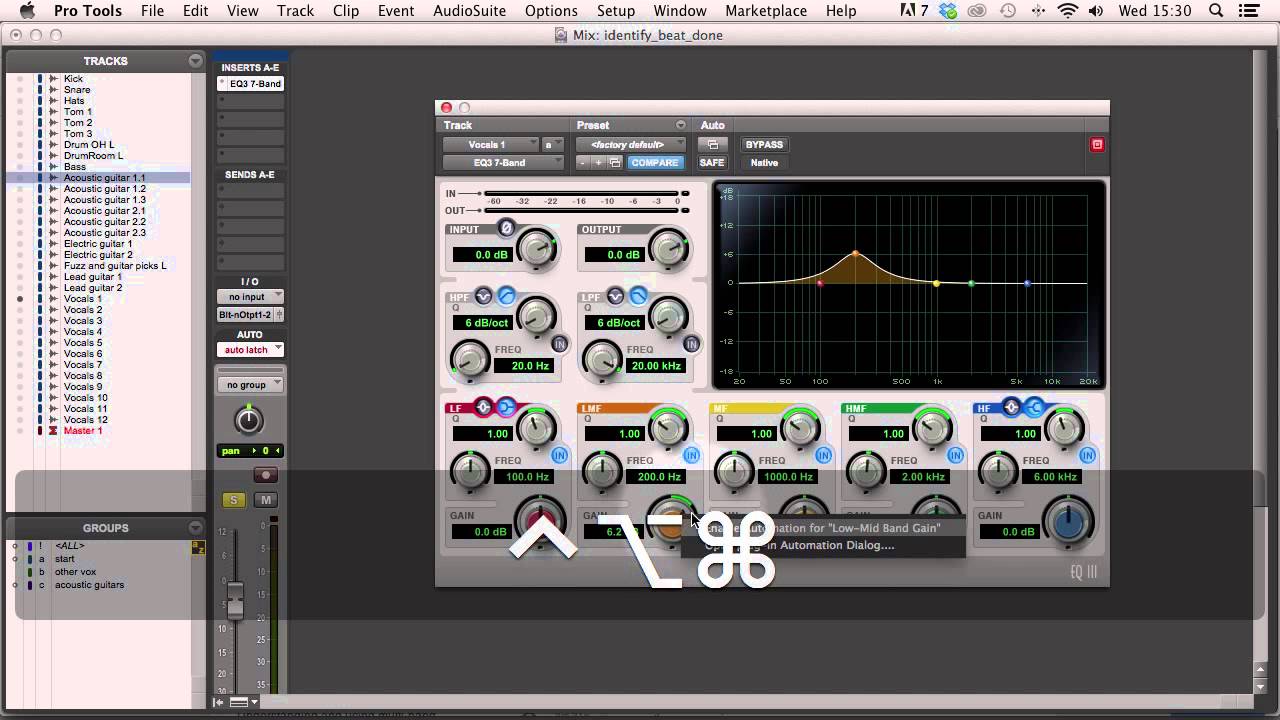The image size is (1280, 720).
Task: Toggle the HPF band IN button
Action: click(559, 344)
